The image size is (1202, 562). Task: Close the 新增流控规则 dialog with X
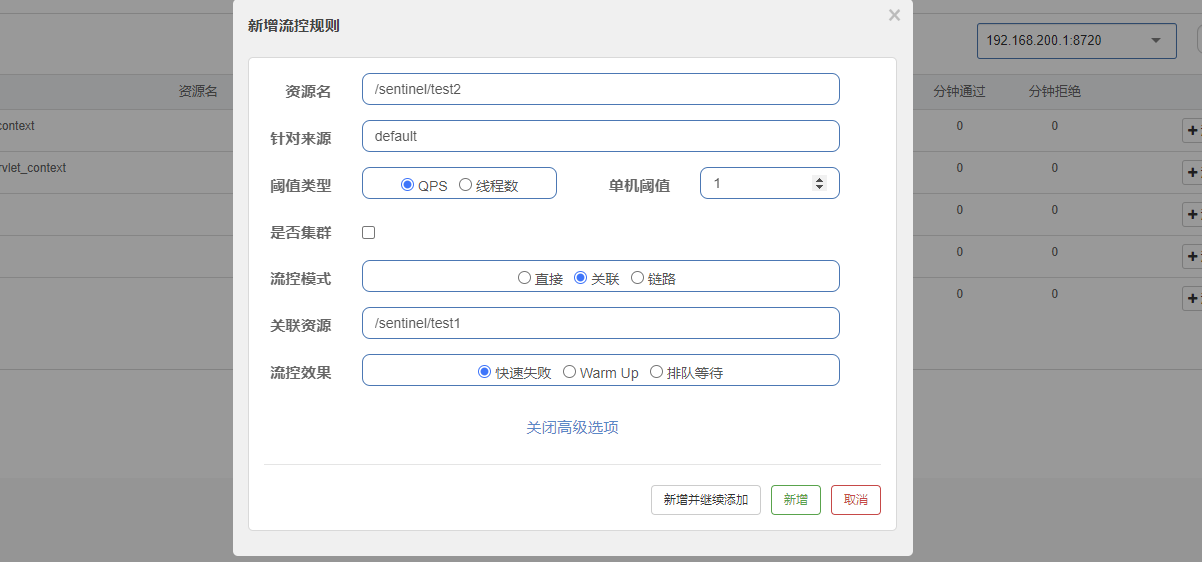[x=894, y=15]
